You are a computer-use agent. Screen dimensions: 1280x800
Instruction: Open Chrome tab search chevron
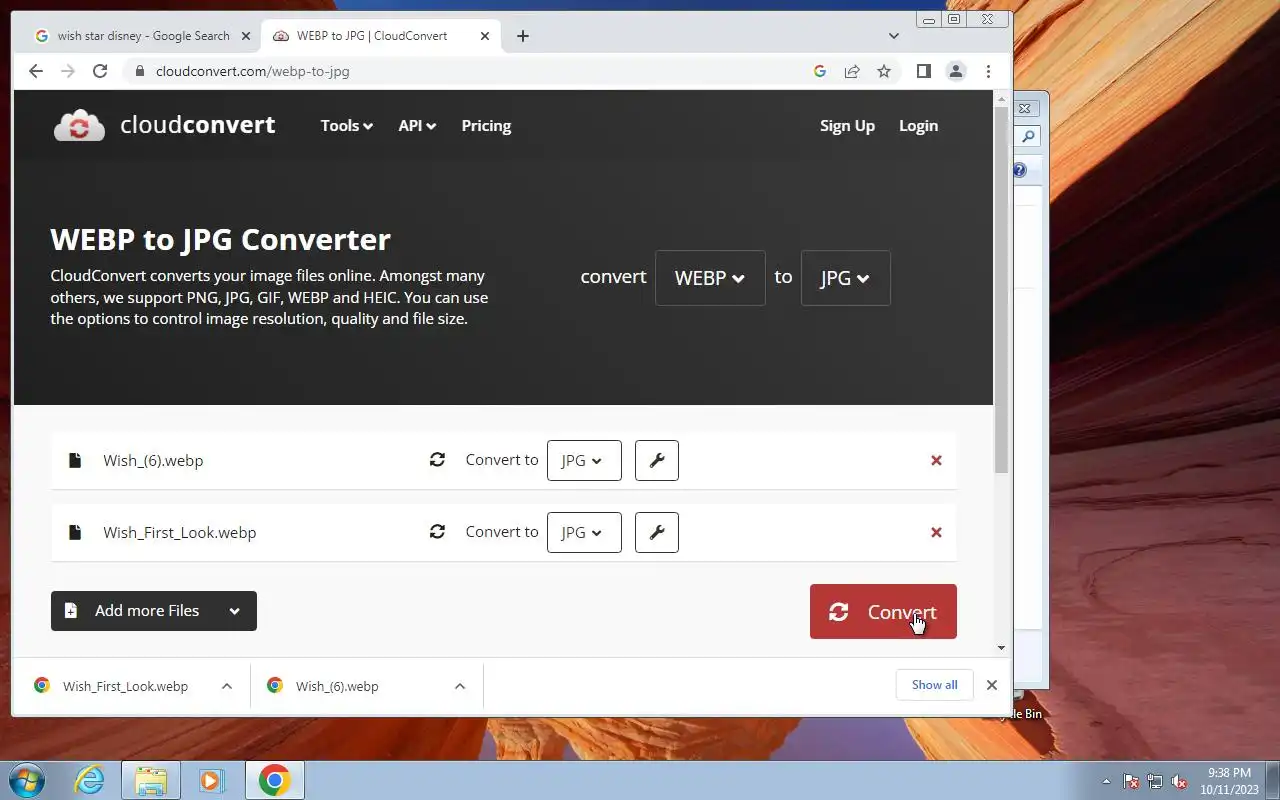(x=894, y=36)
